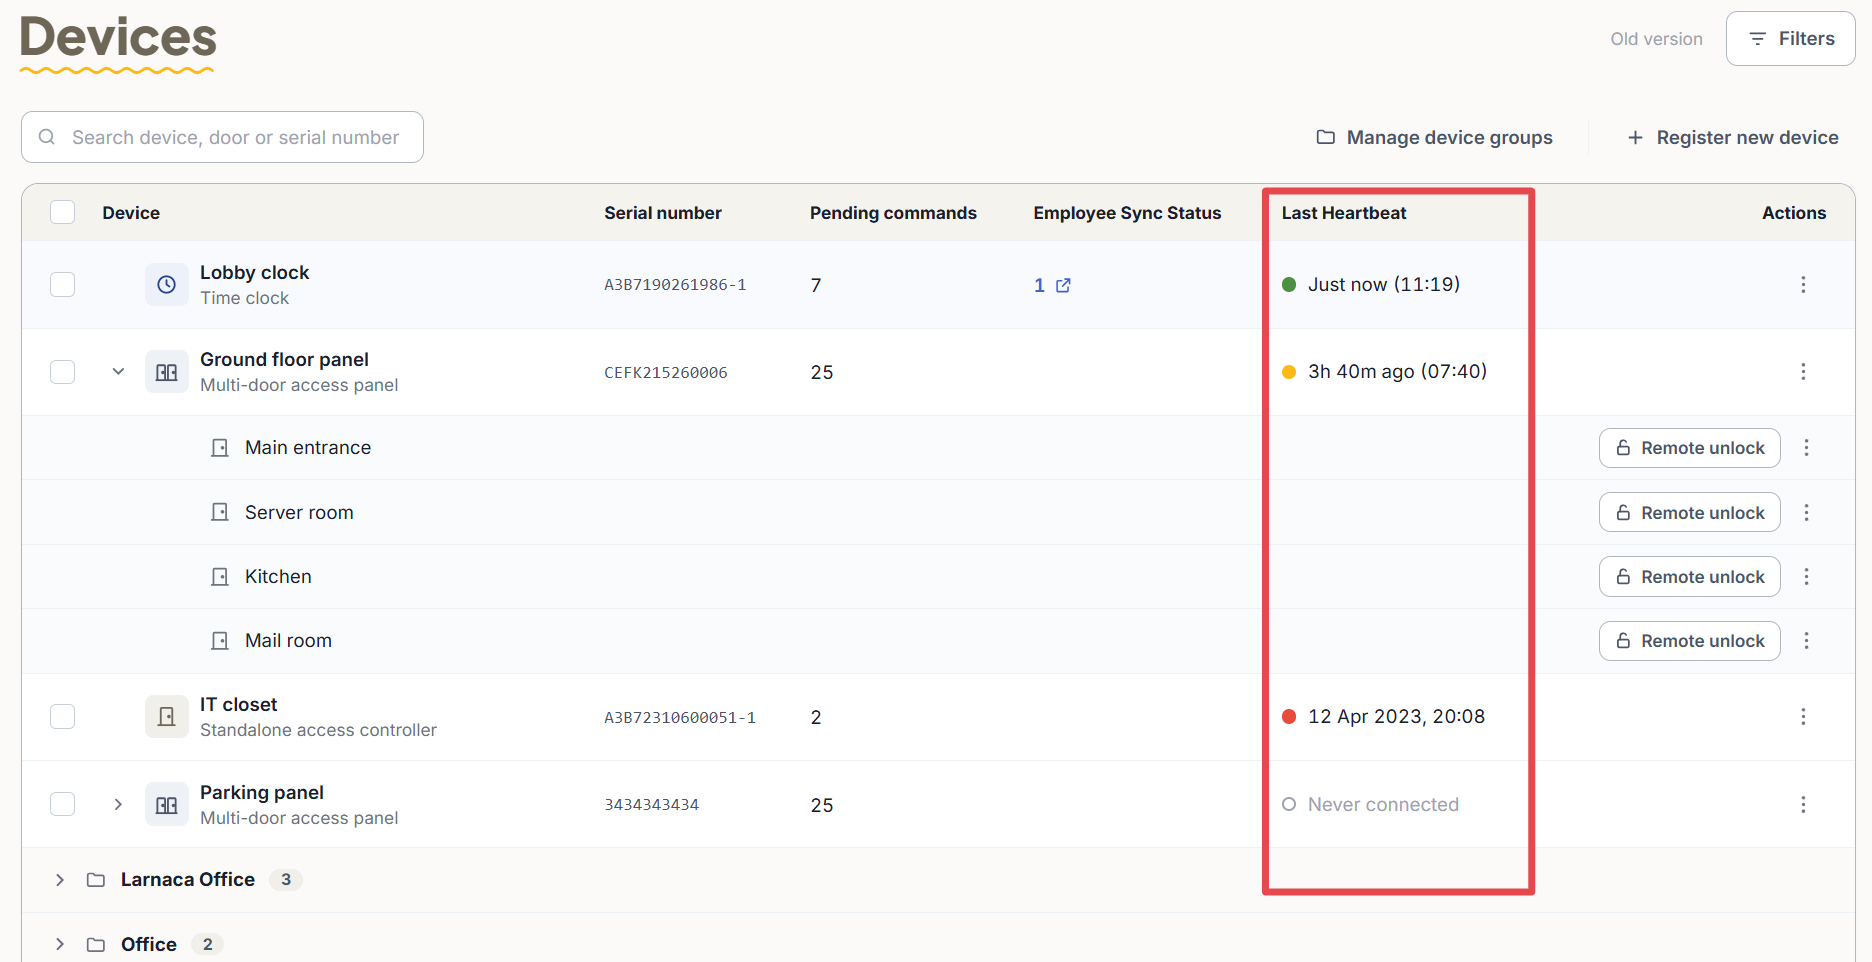Collapse the Ground floor panel door list
The image size is (1872, 962).
118,372
